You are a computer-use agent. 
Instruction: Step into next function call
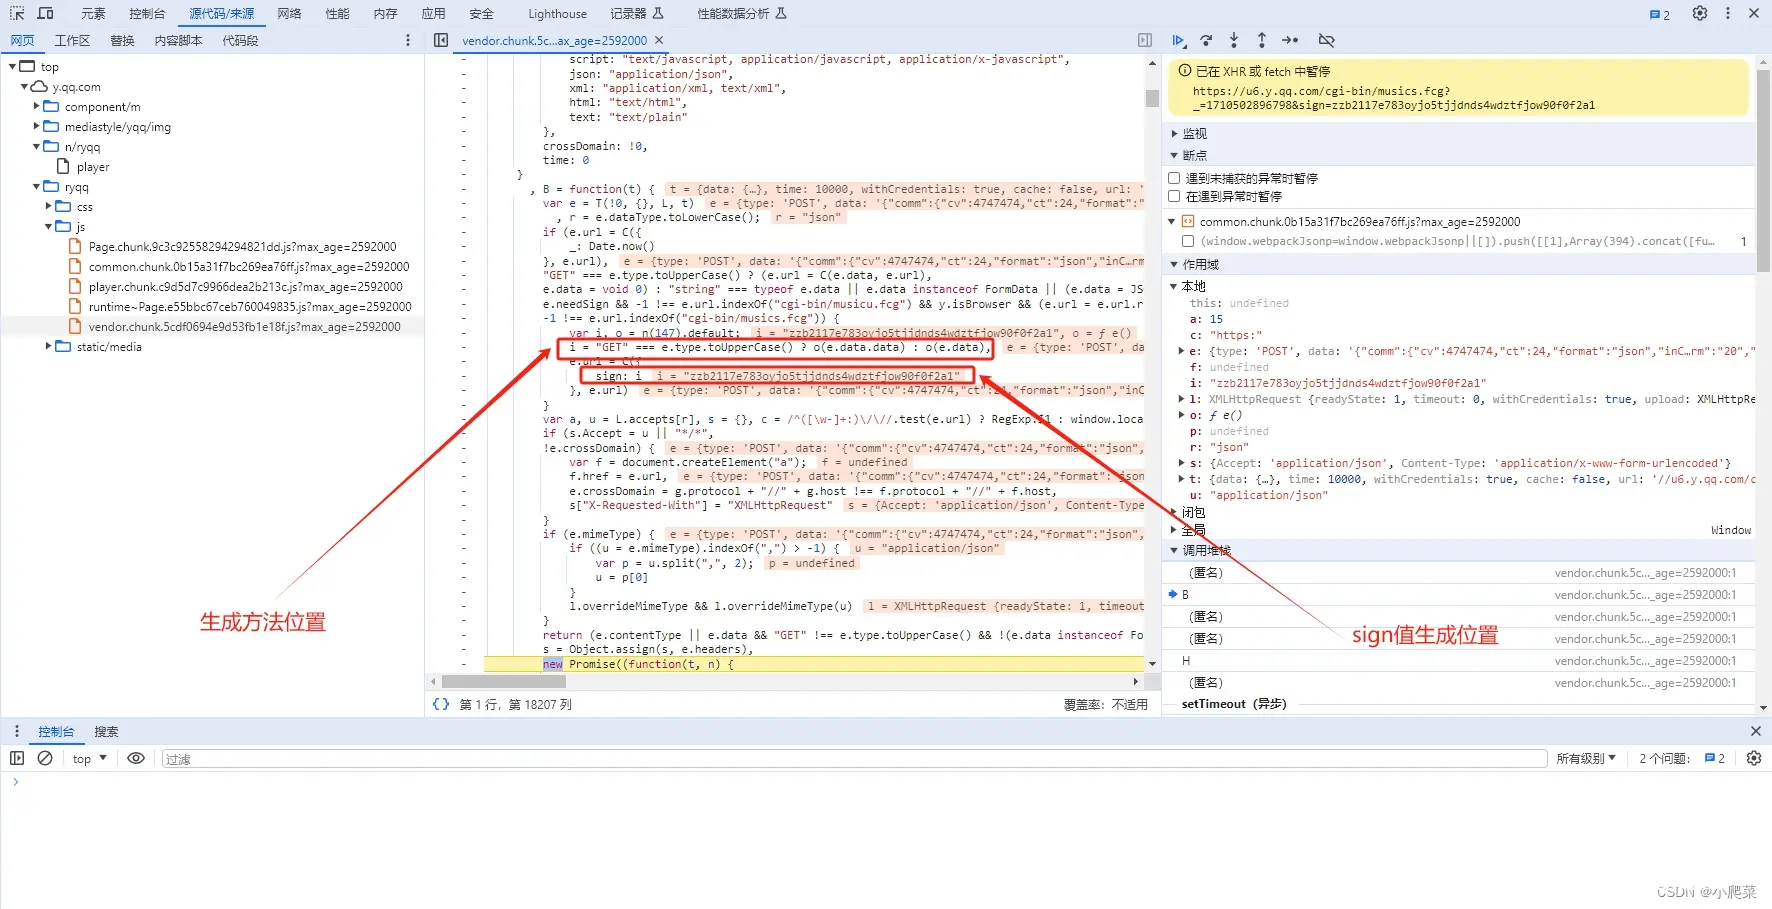pyautogui.click(x=1234, y=40)
